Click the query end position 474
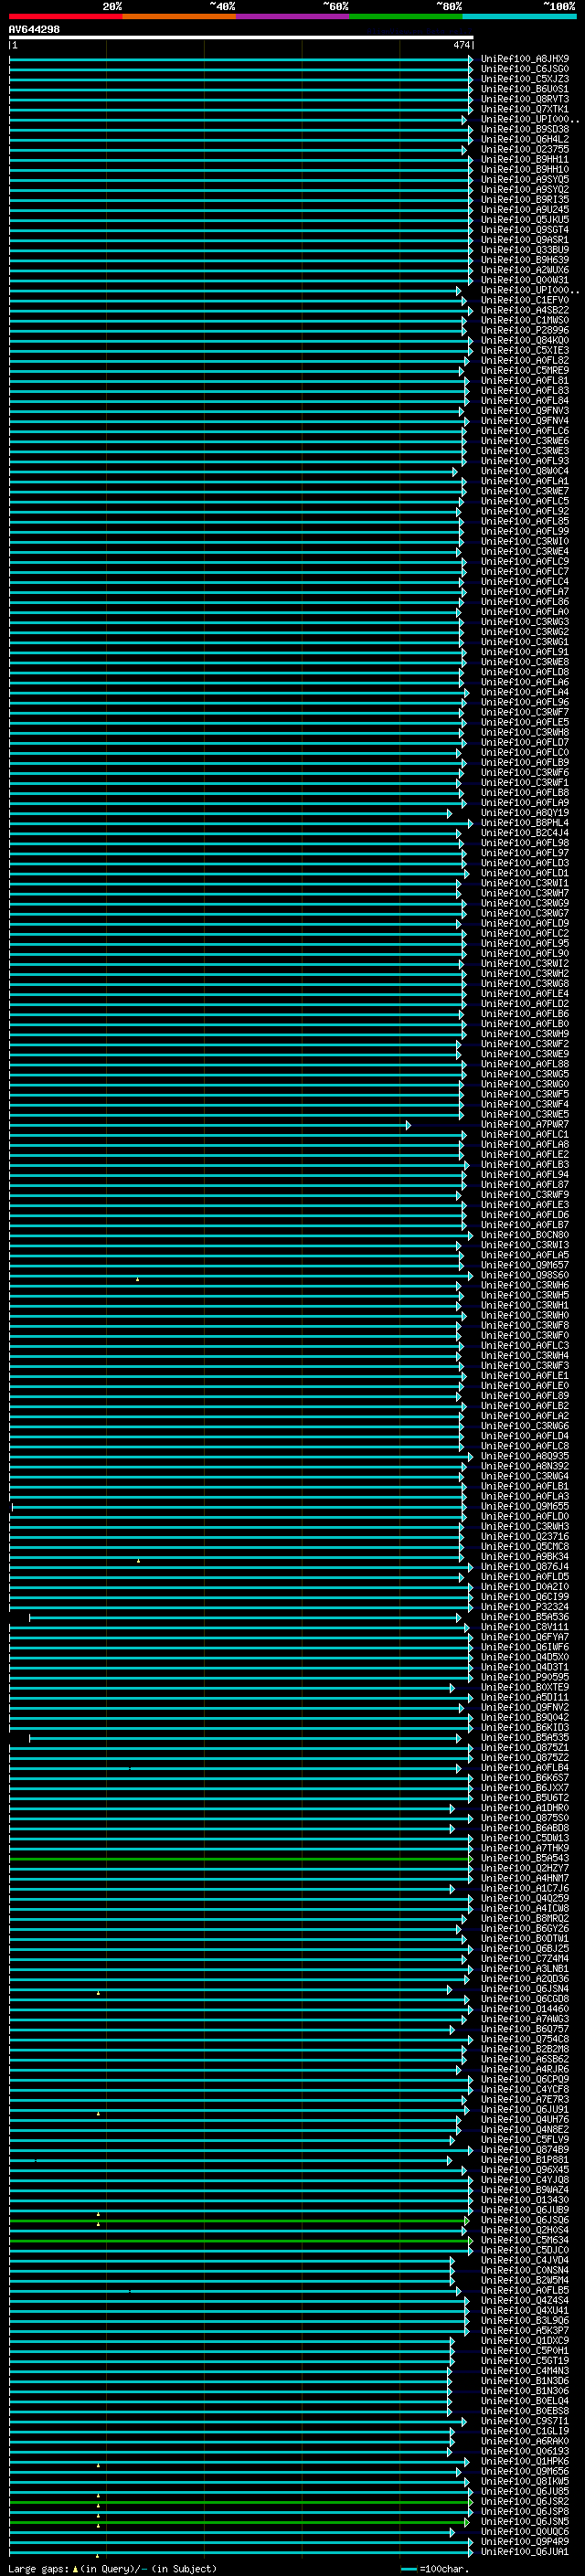The image size is (585, 2576). (461, 45)
